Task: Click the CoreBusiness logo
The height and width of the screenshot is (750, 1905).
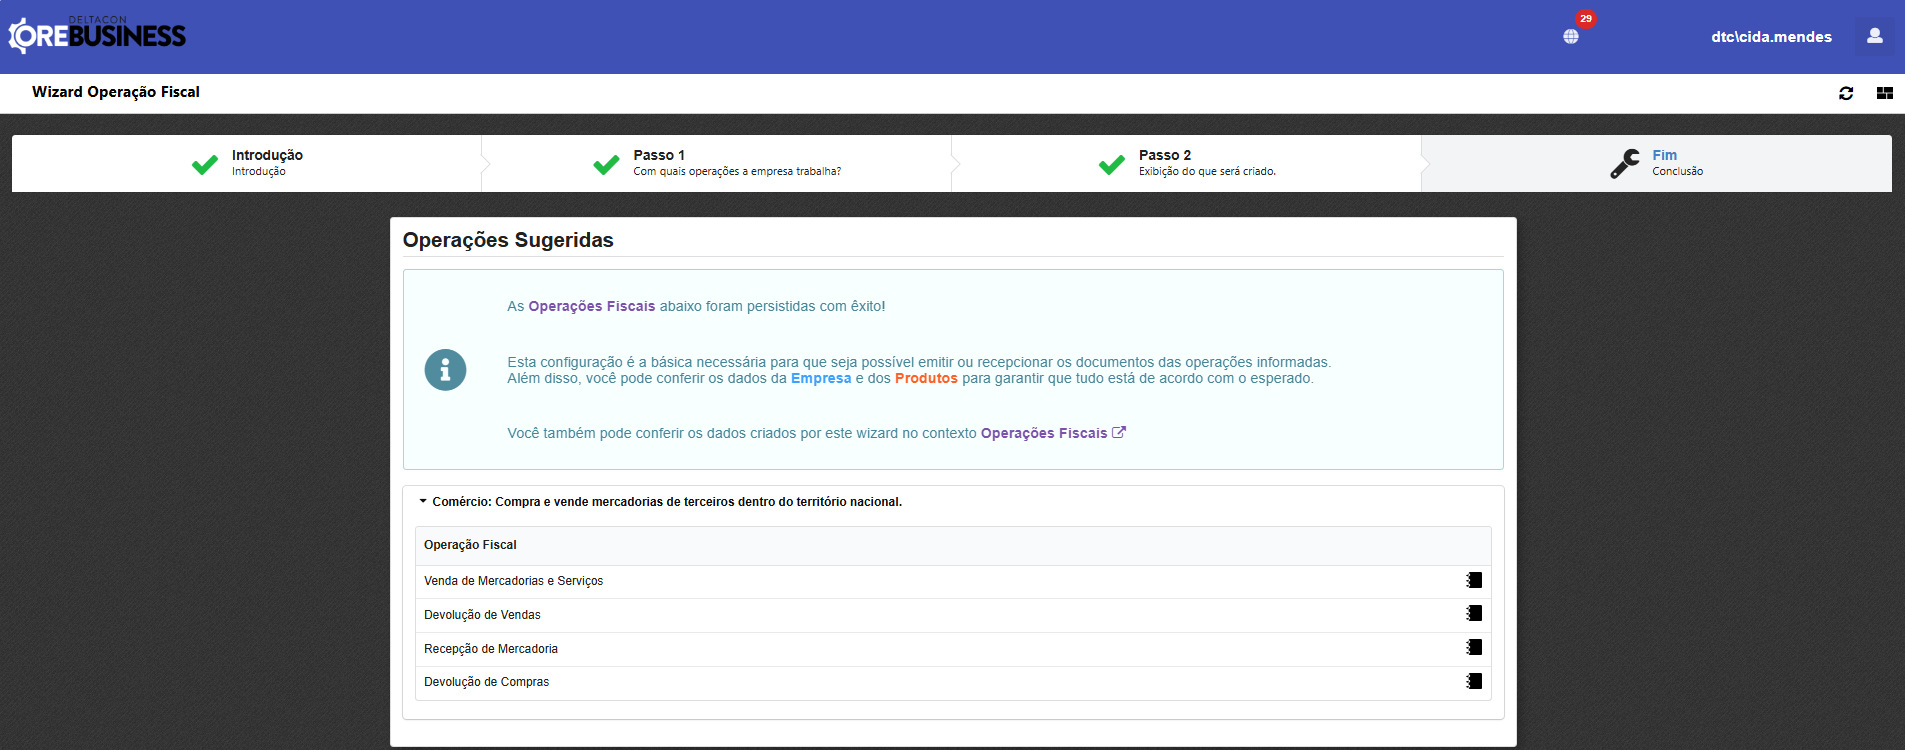Action: point(97,36)
